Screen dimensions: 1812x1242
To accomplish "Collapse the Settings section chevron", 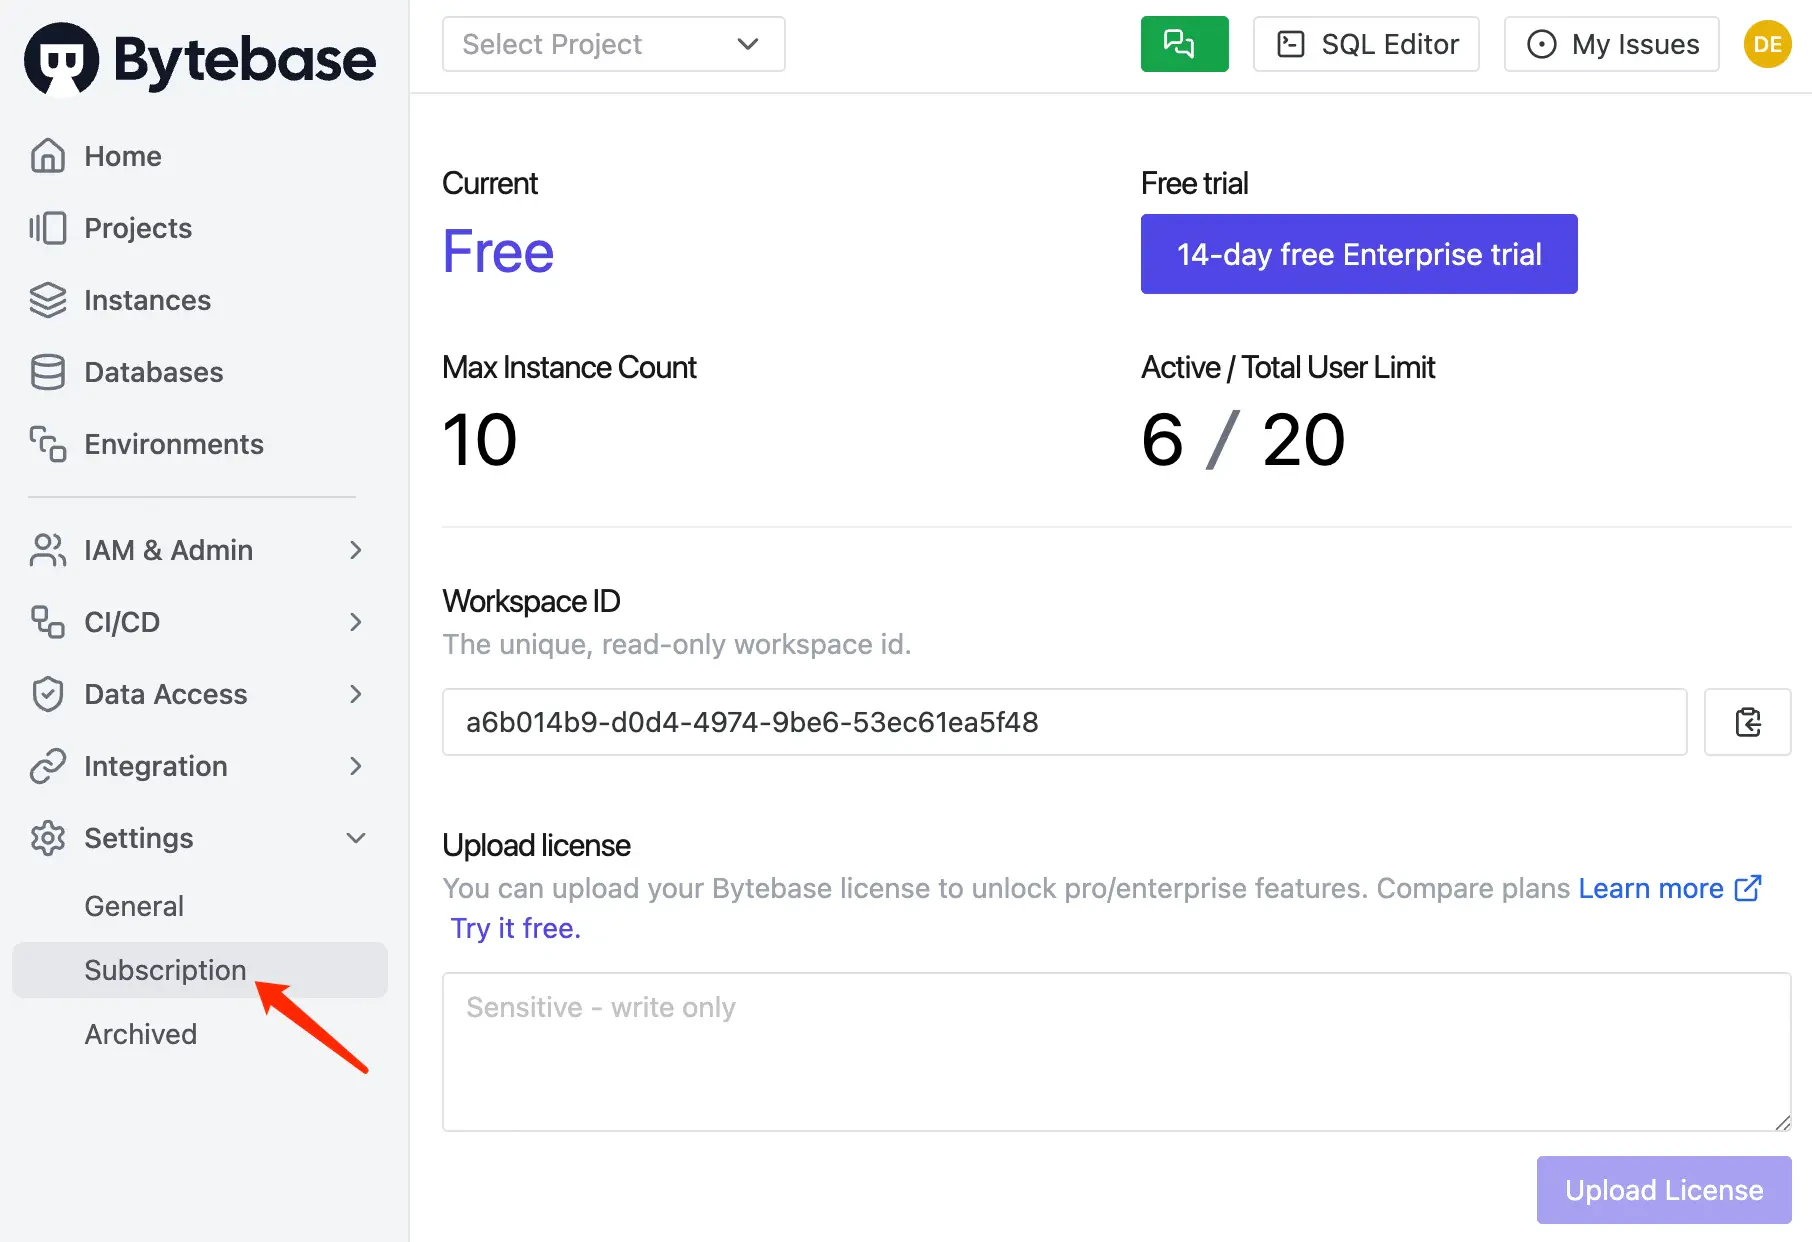I will 356,838.
